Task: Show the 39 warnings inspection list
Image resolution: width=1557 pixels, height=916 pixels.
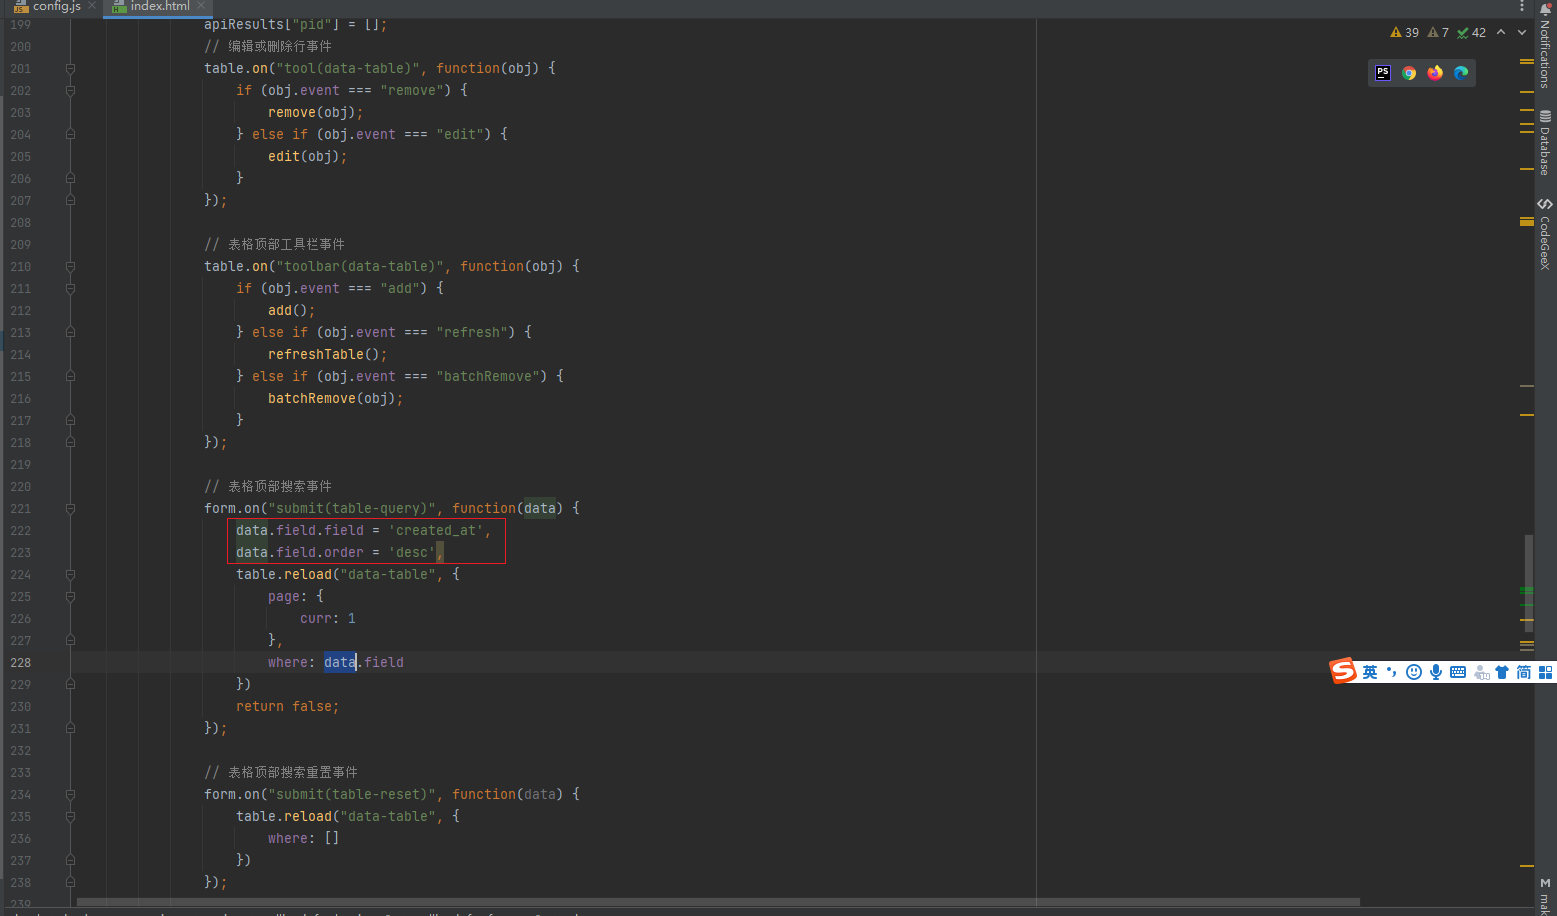Action: 1405,33
